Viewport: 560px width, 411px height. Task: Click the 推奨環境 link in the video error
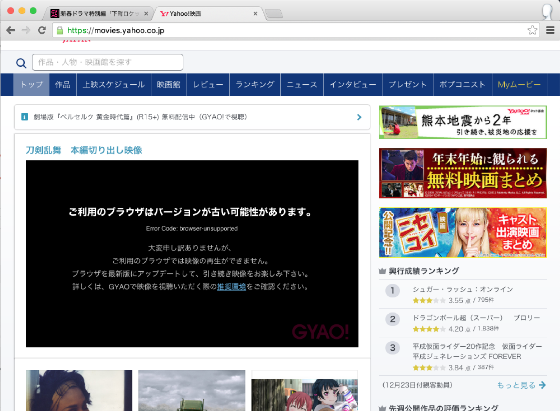(231, 287)
